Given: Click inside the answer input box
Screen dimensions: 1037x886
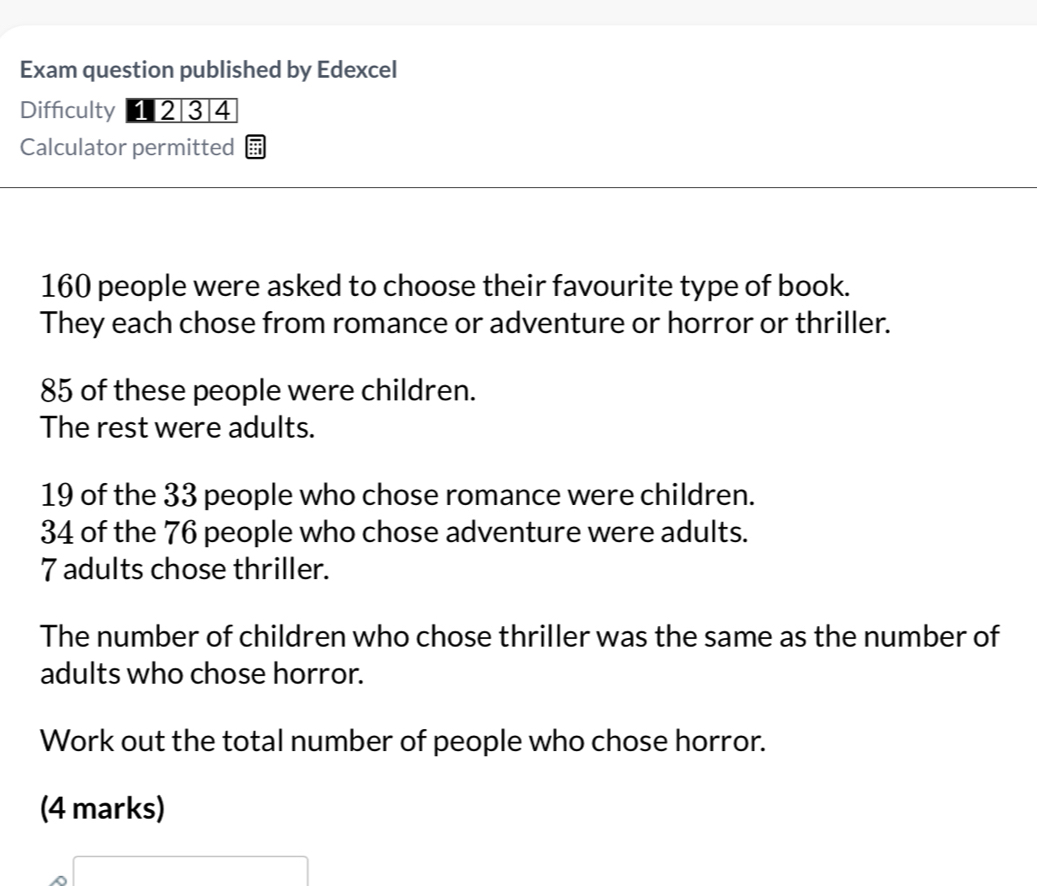Looking at the screenshot, I should (190, 872).
